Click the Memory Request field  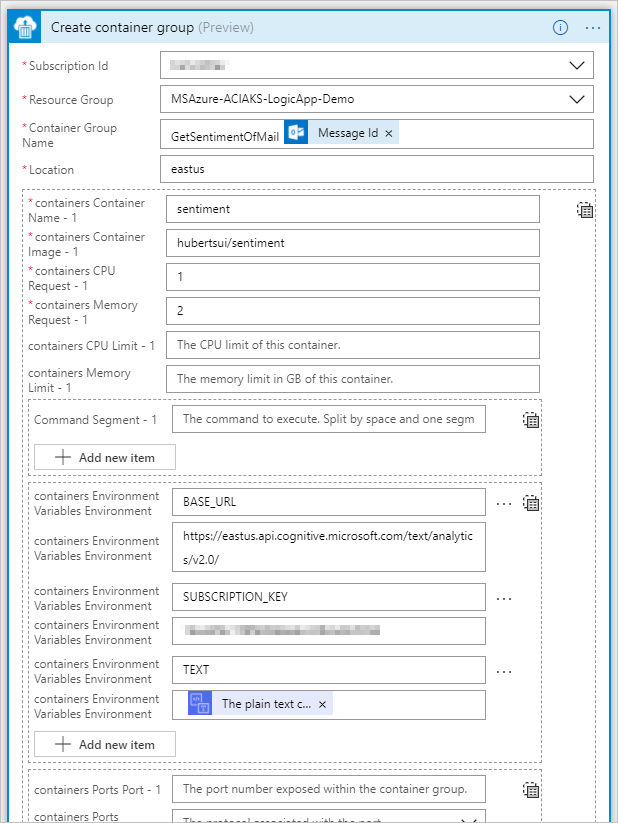pos(353,311)
